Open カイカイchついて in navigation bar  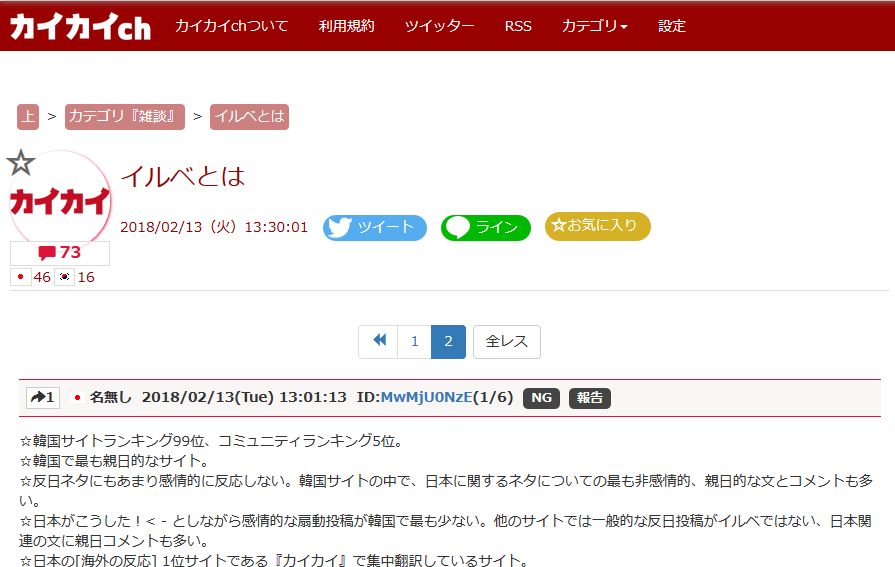coord(231,26)
